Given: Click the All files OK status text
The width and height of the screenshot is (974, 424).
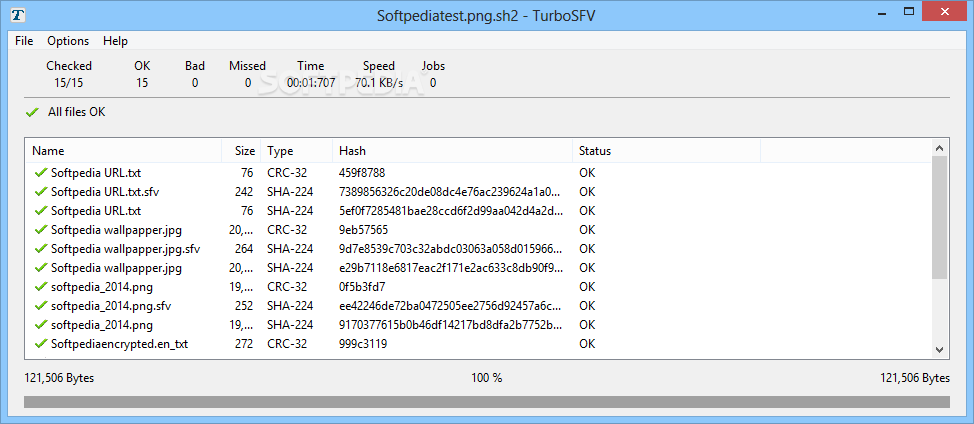Looking at the screenshot, I should (x=76, y=112).
